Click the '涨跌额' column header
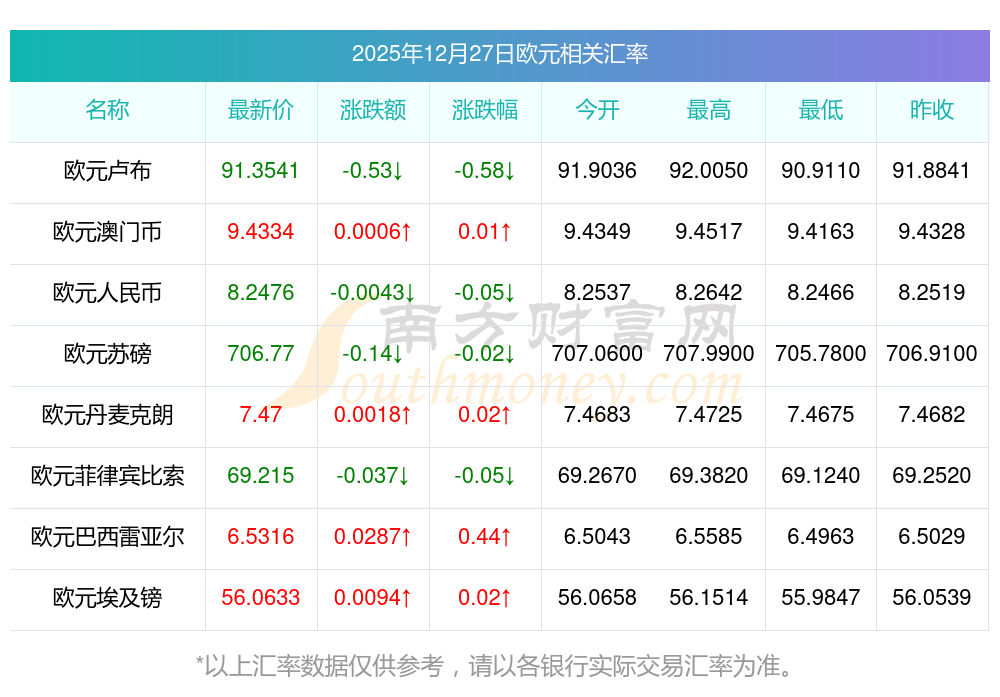Image resolution: width=1000 pixels, height=697 pixels. [373, 110]
